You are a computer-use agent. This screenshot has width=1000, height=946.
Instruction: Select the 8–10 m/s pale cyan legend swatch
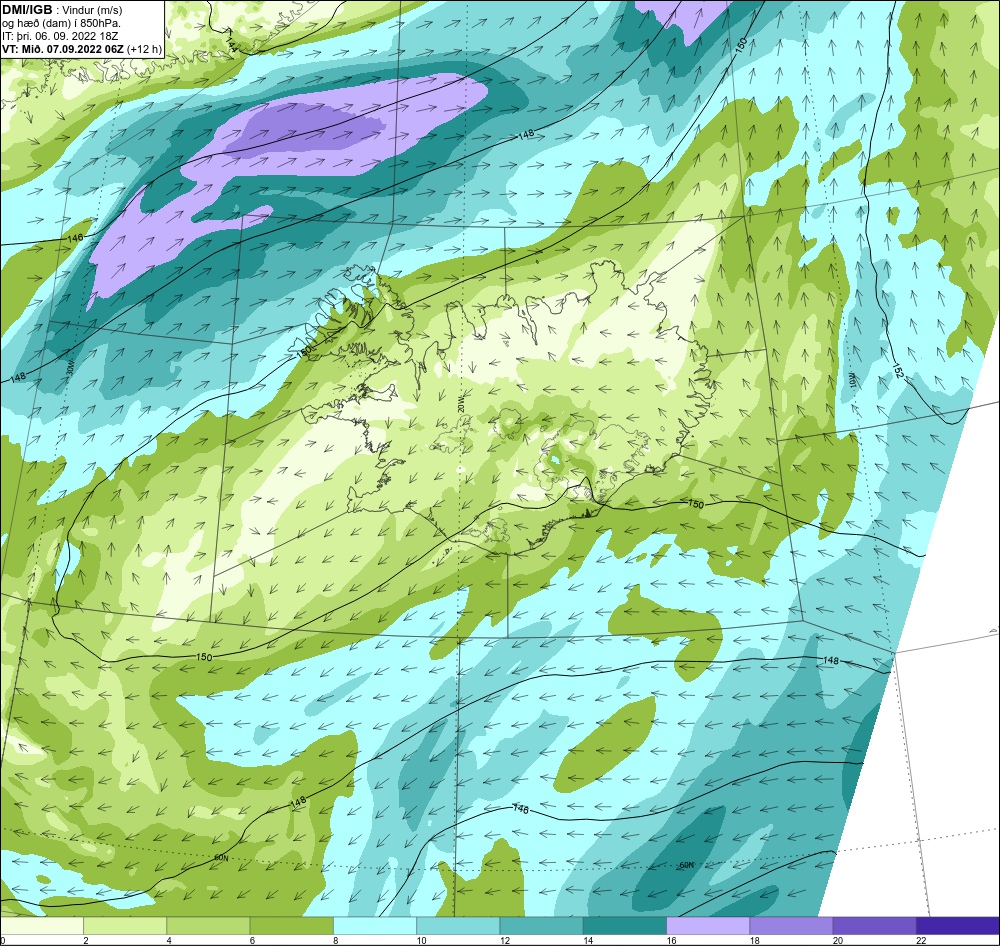tap(375, 926)
